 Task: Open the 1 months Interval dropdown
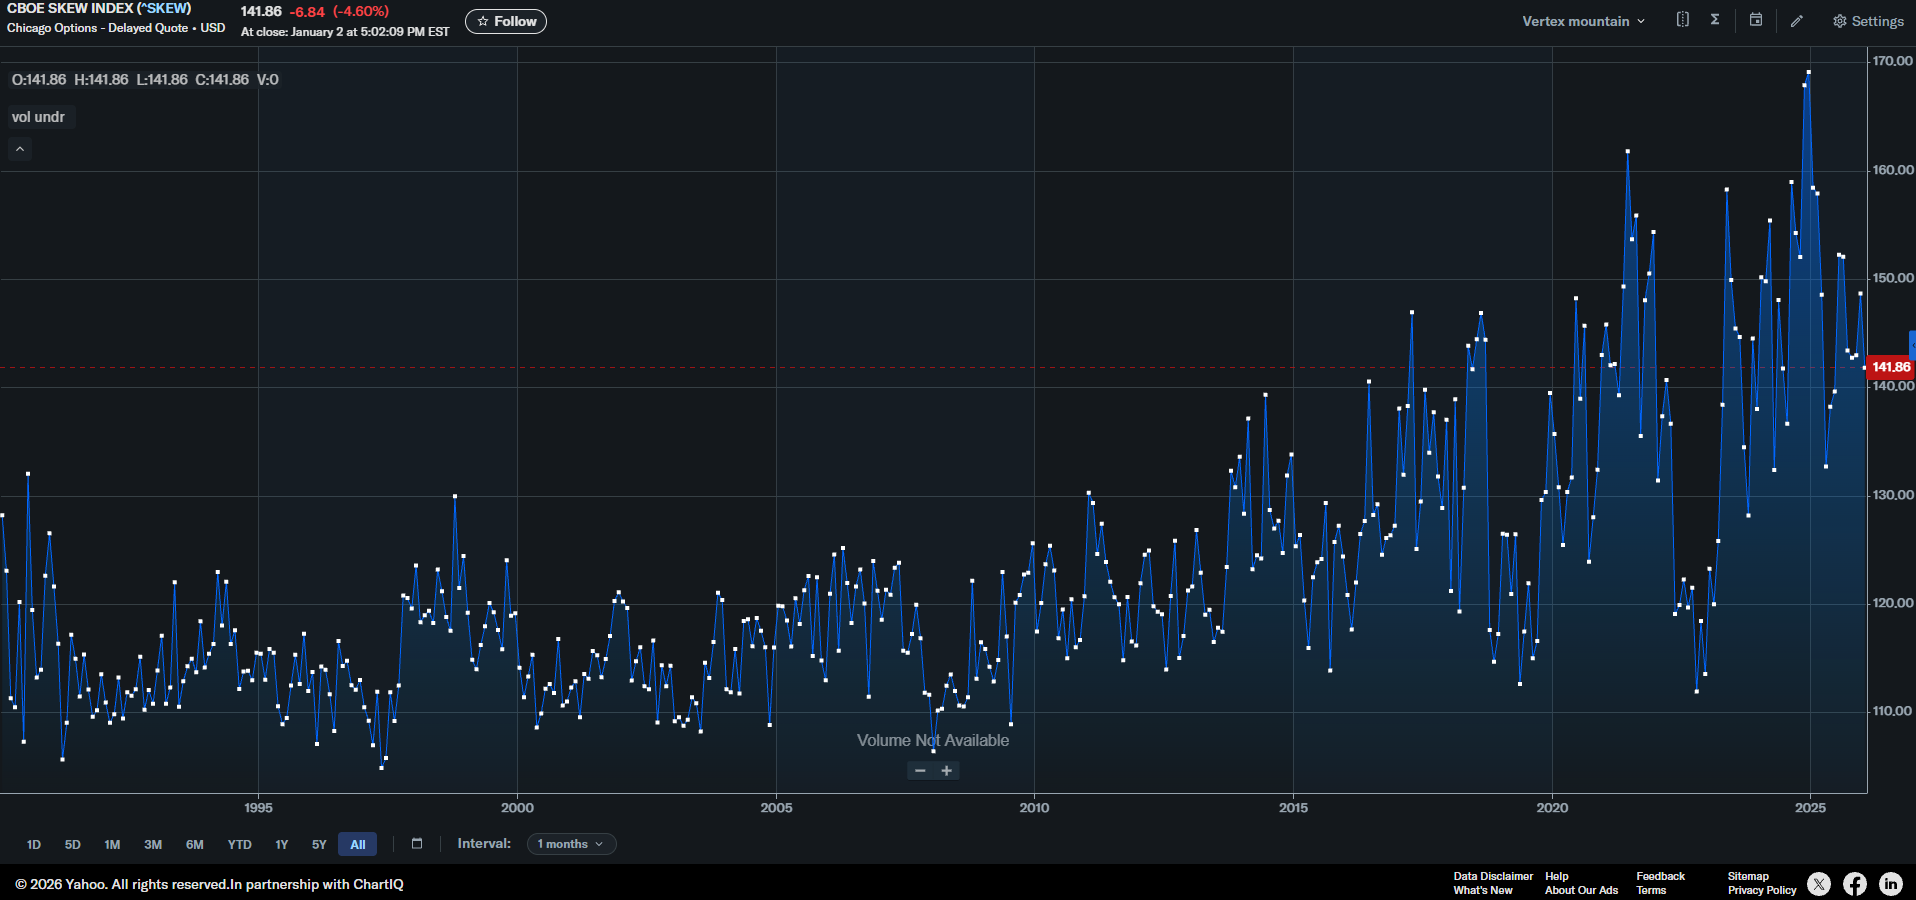pyautogui.click(x=570, y=844)
